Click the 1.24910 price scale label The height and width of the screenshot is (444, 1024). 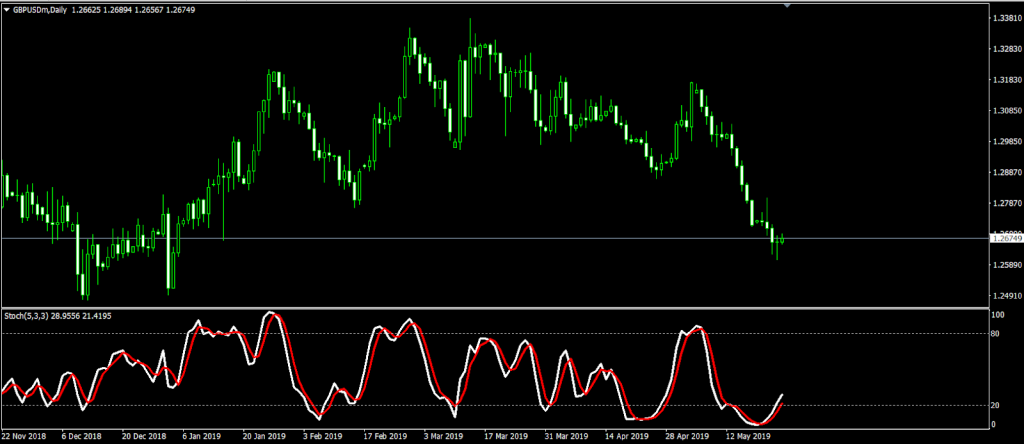coord(1006,295)
